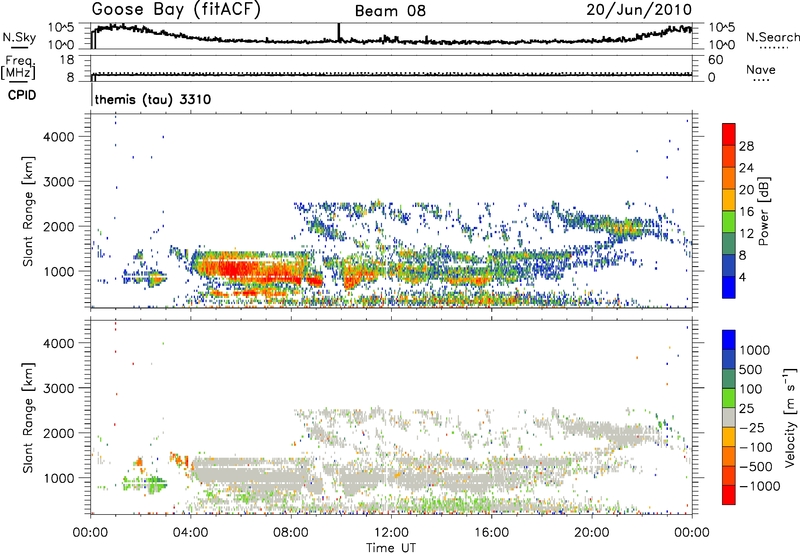Click the green velocity patch near 02:00
This screenshot has height=554, width=800.
145,483
